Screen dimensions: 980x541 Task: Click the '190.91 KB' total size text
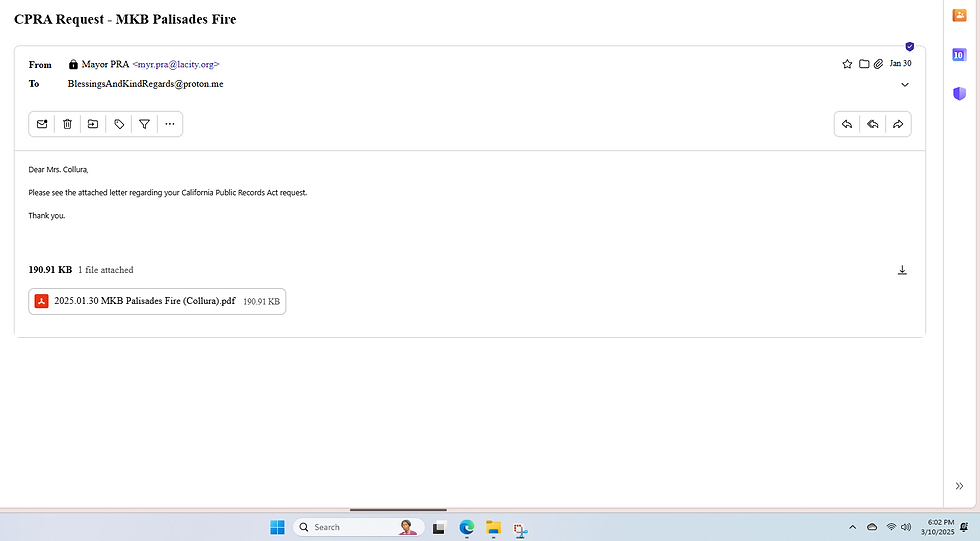coord(50,270)
